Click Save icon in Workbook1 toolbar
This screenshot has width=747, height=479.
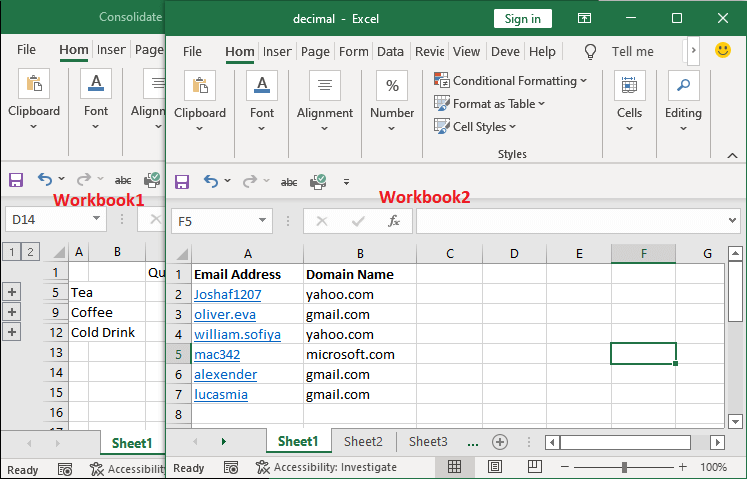click(x=16, y=180)
